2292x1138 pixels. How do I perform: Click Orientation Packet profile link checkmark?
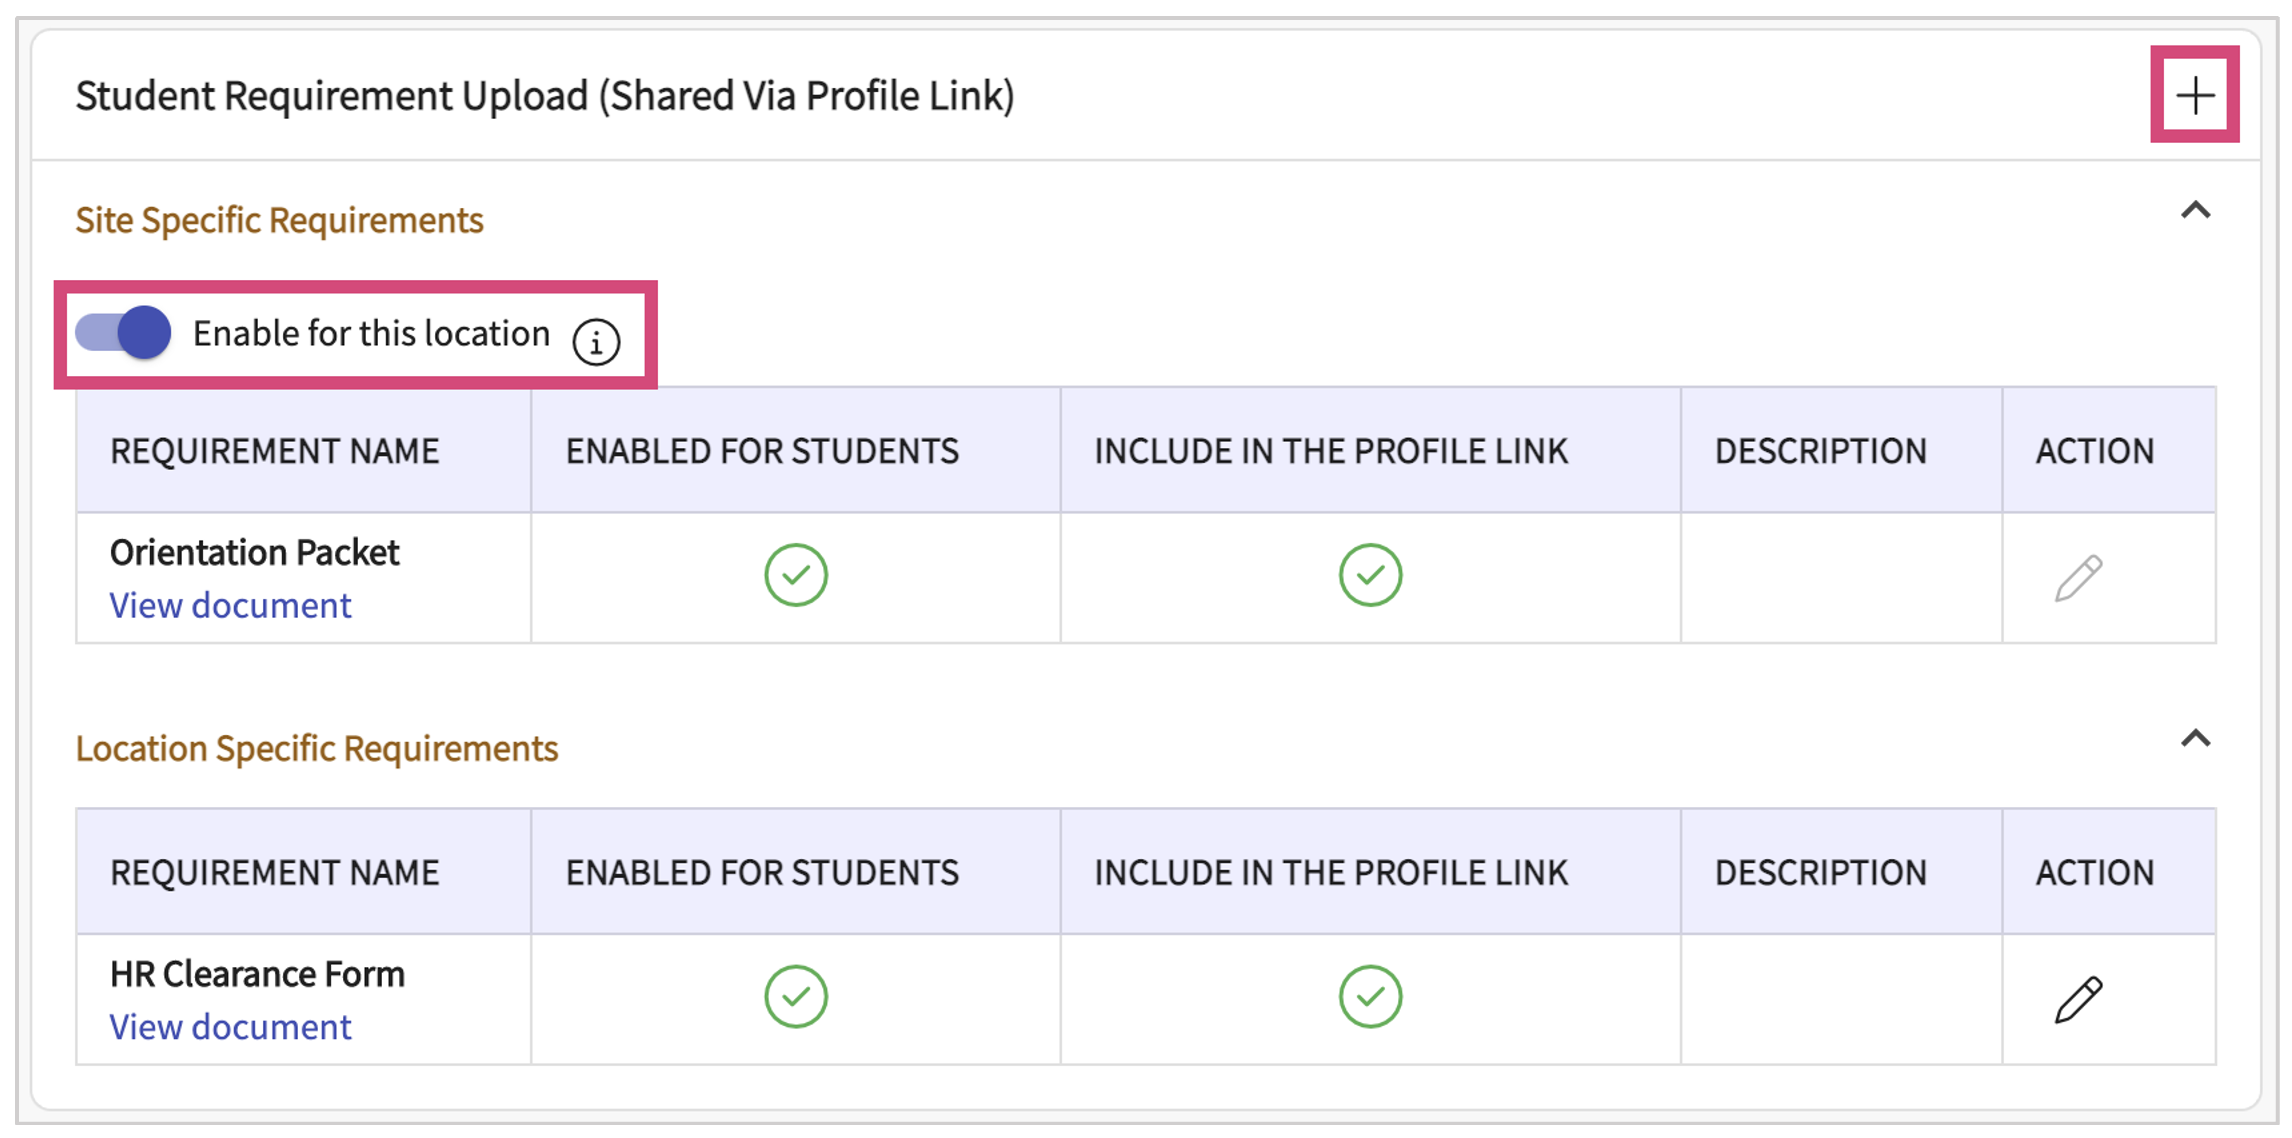point(1369,575)
